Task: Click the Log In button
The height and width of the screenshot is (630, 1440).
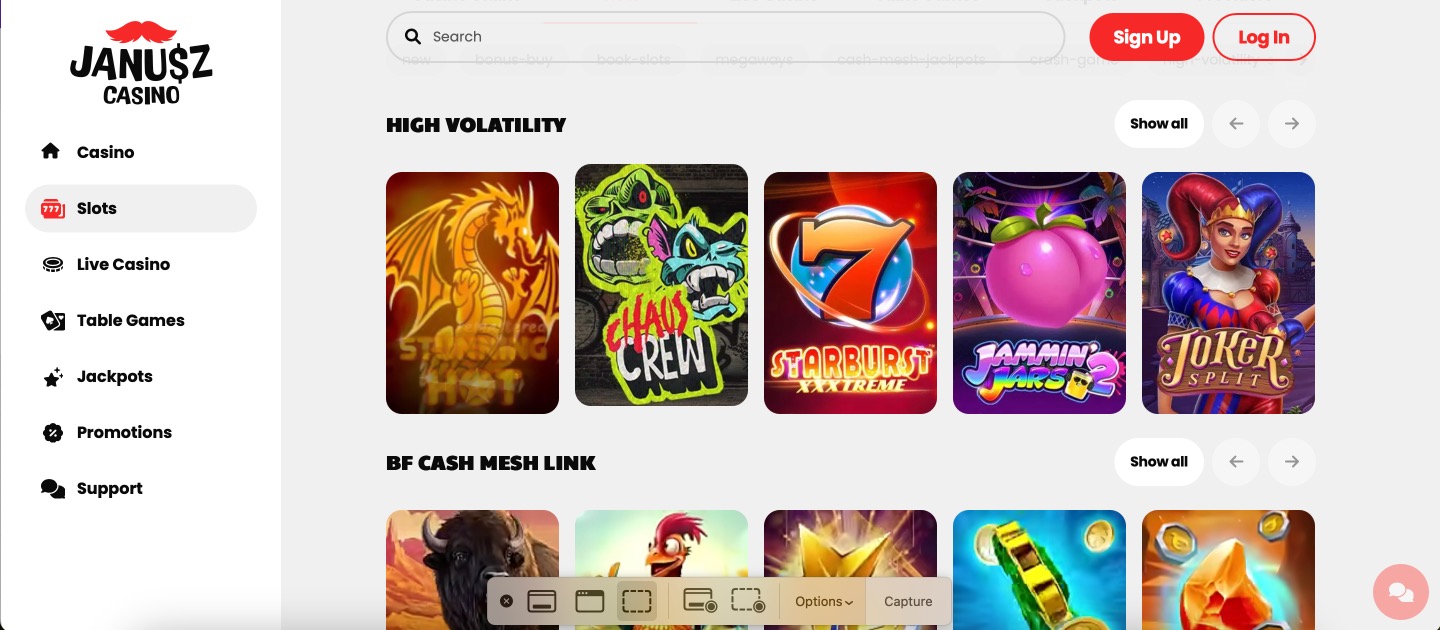Action: pyautogui.click(x=1264, y=37)
